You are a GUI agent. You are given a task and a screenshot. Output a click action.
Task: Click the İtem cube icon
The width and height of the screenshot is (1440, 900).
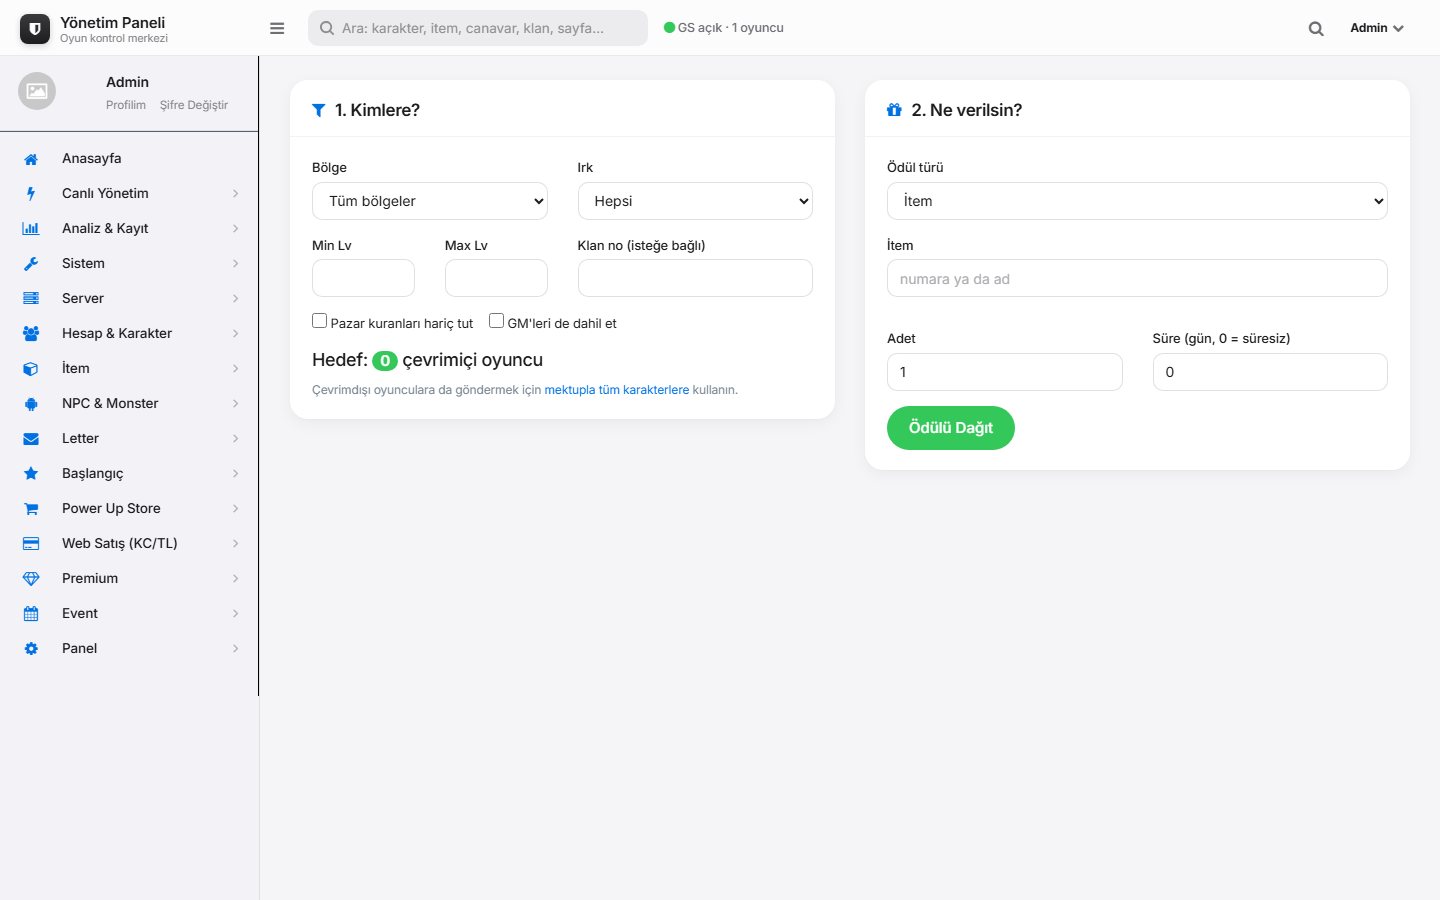[x=31, y=369]
